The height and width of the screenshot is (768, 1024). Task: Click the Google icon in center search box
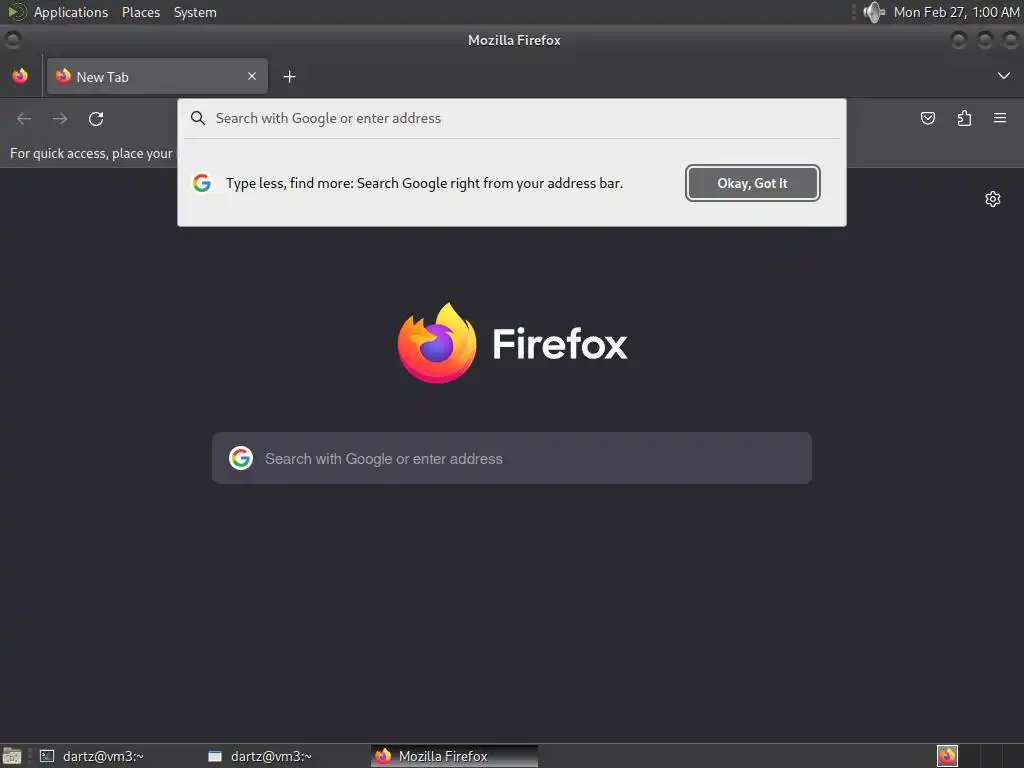coord(241,458)
